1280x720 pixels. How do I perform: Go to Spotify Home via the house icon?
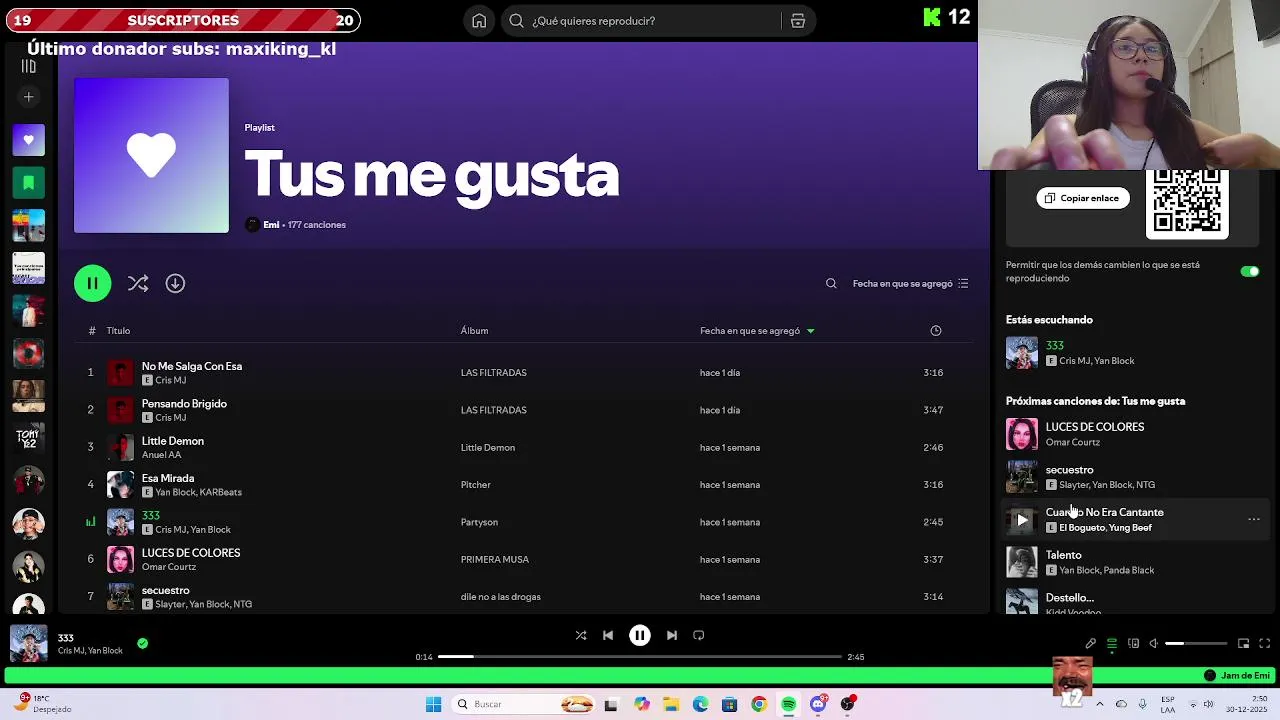tap(479, 21)
